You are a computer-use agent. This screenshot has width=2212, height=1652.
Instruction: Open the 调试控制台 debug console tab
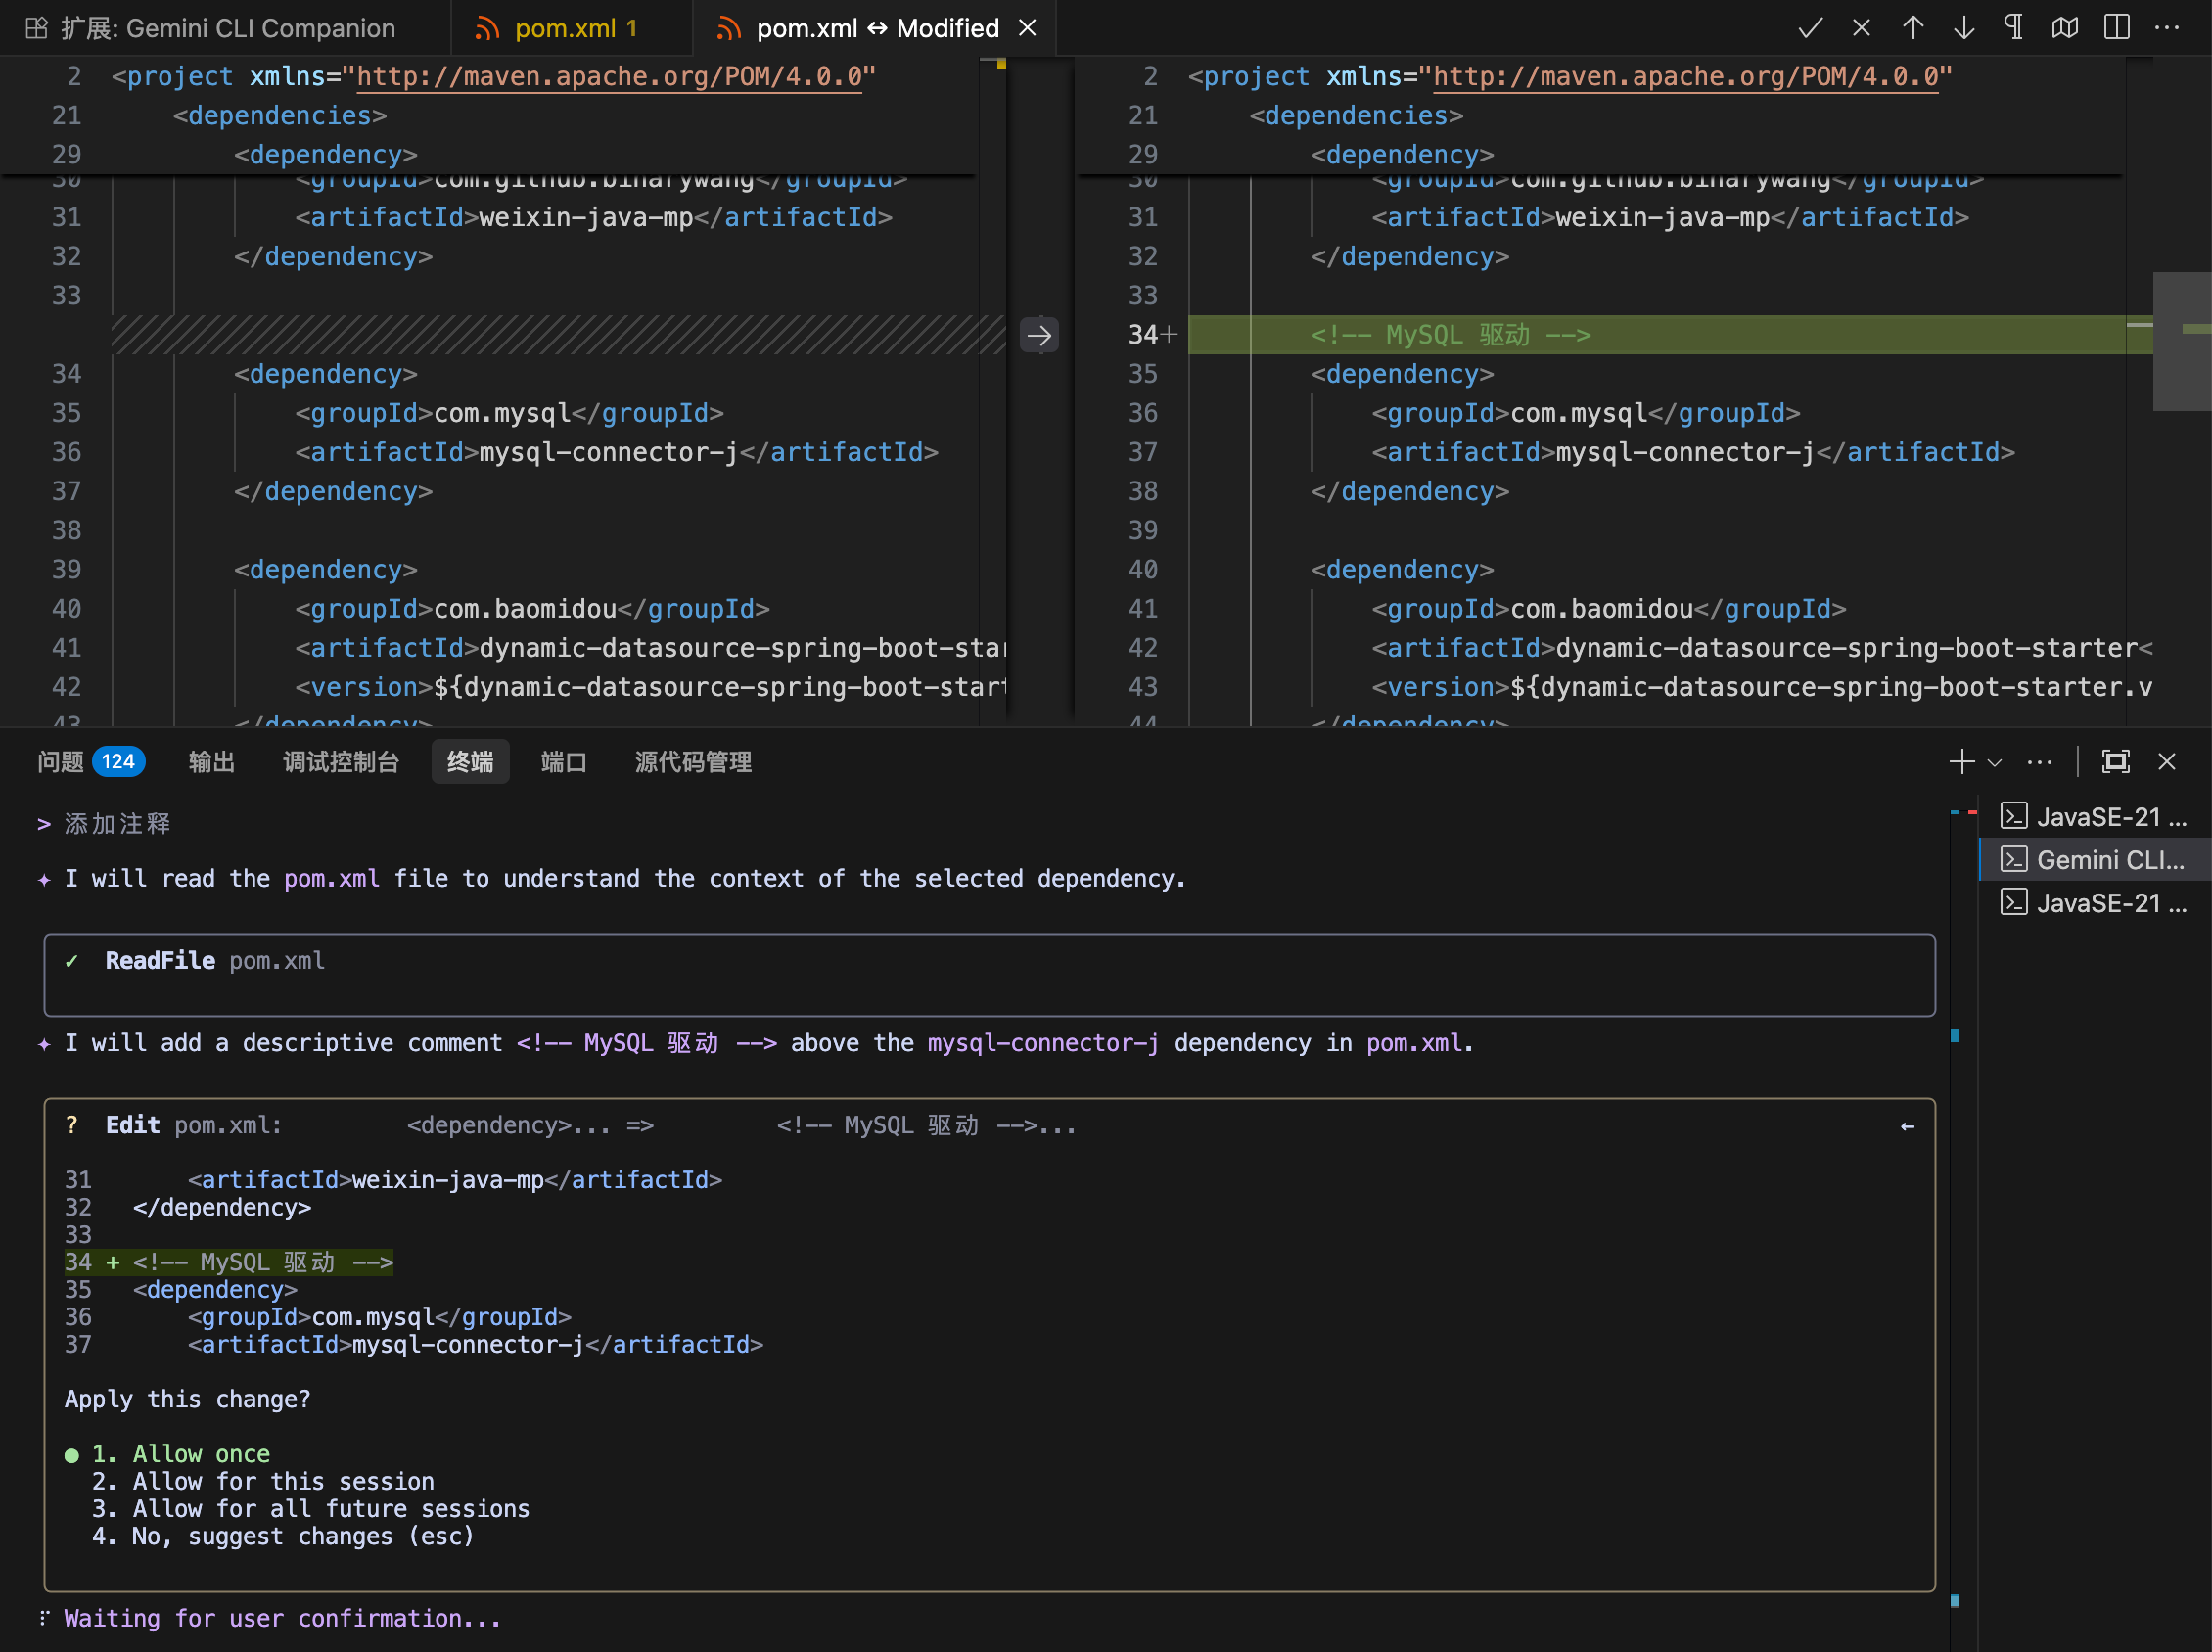341,762
